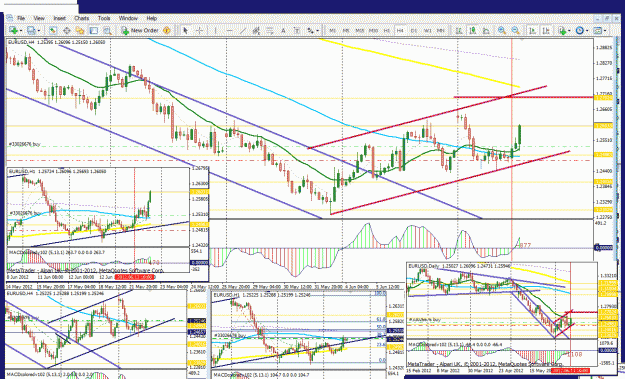Open the Indicators list icon

562,30
